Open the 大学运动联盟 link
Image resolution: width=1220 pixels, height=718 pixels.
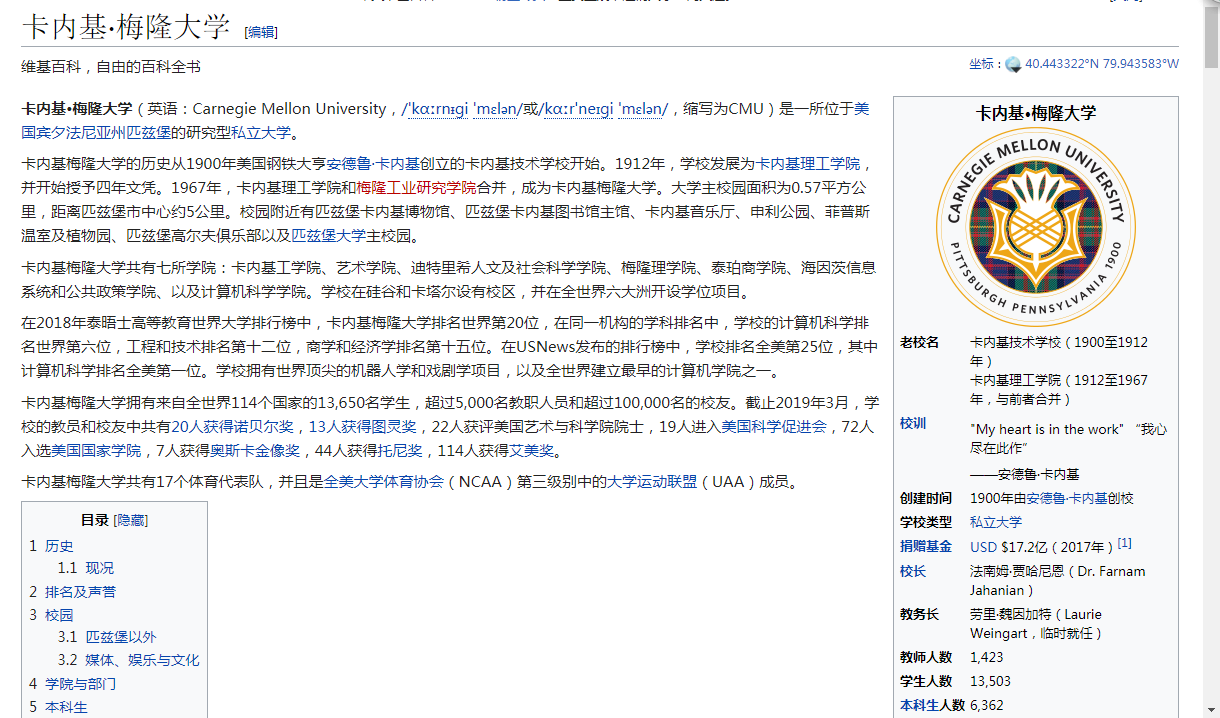pyautogui.click(x=654, y=481)
